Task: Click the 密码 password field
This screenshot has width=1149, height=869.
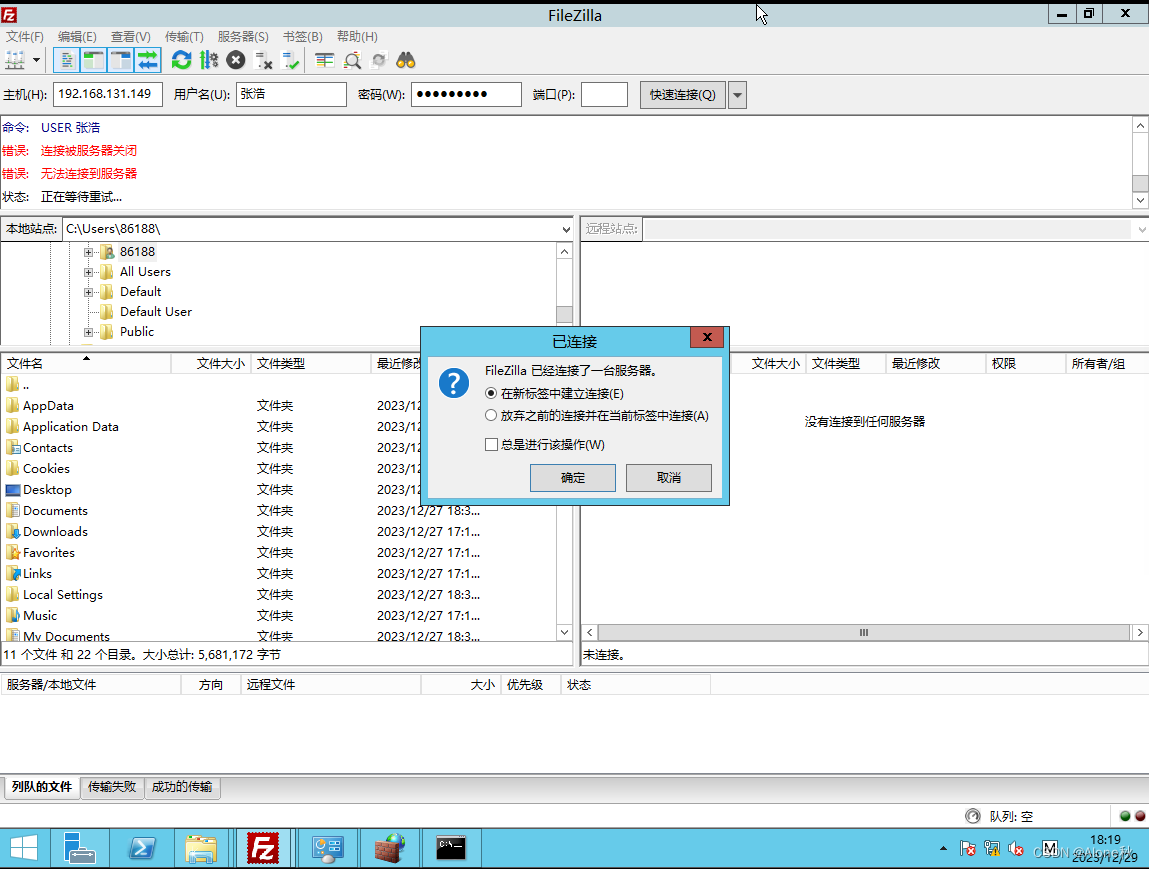Action: coord(466,95)
